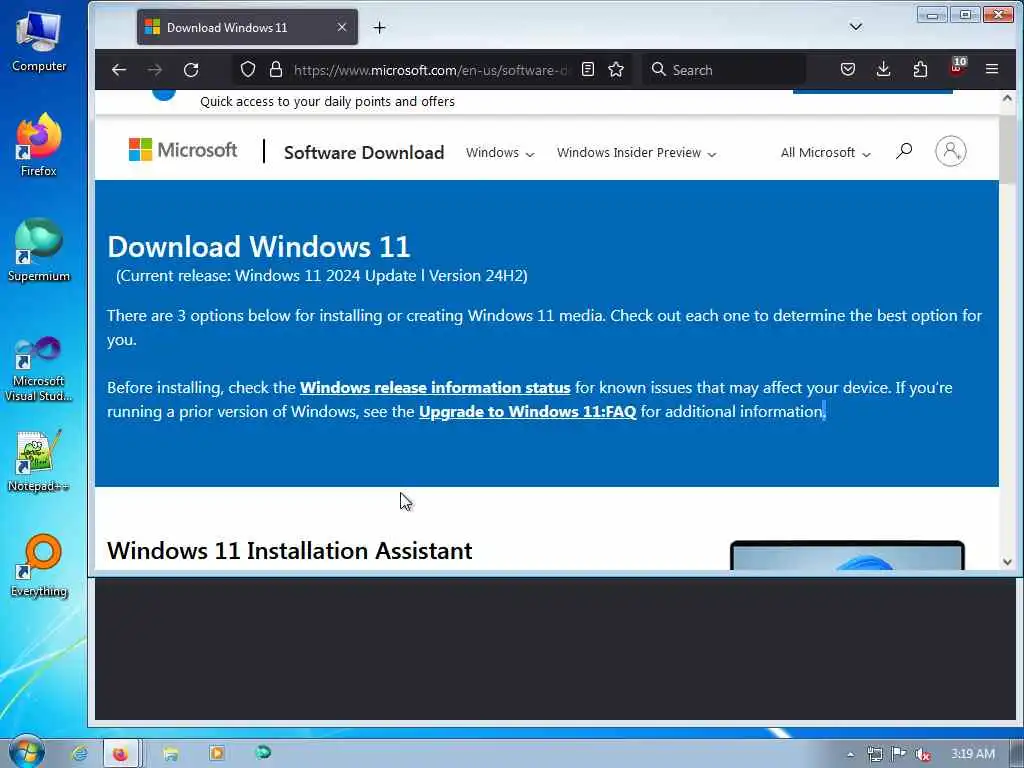This screenshot has height=768, width=1024.
Task: Click the muted volume tray icon
Action: coord(923,754)
